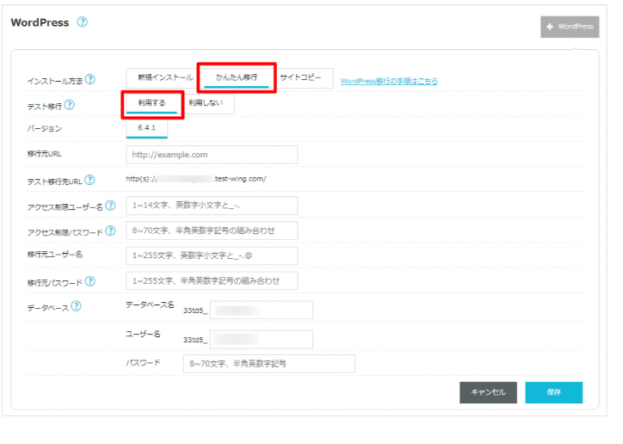Image resolution: width=623 pixels, height=444 pixels.
Task: Click the テスト移行 help icon
Action: 69,105
